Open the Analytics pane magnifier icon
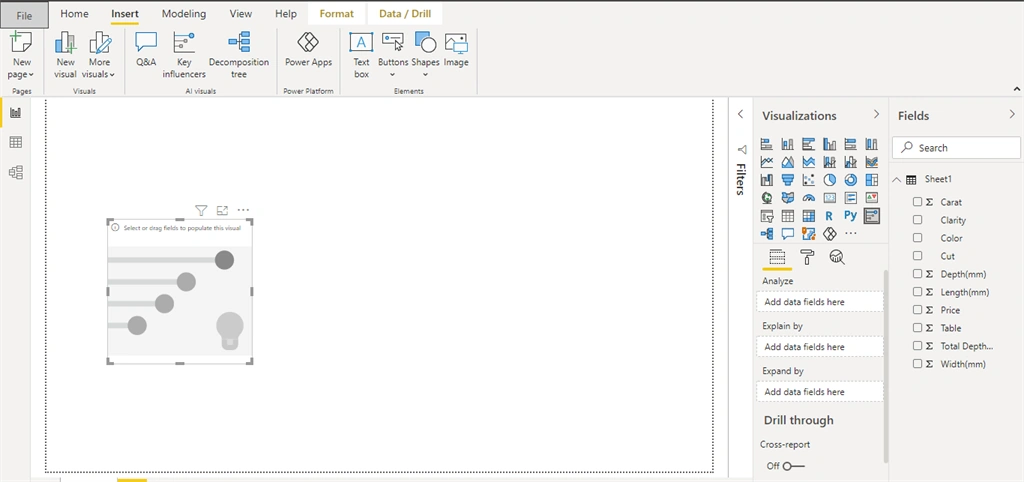Viewport: 1024px width, 482px height. 837,257
